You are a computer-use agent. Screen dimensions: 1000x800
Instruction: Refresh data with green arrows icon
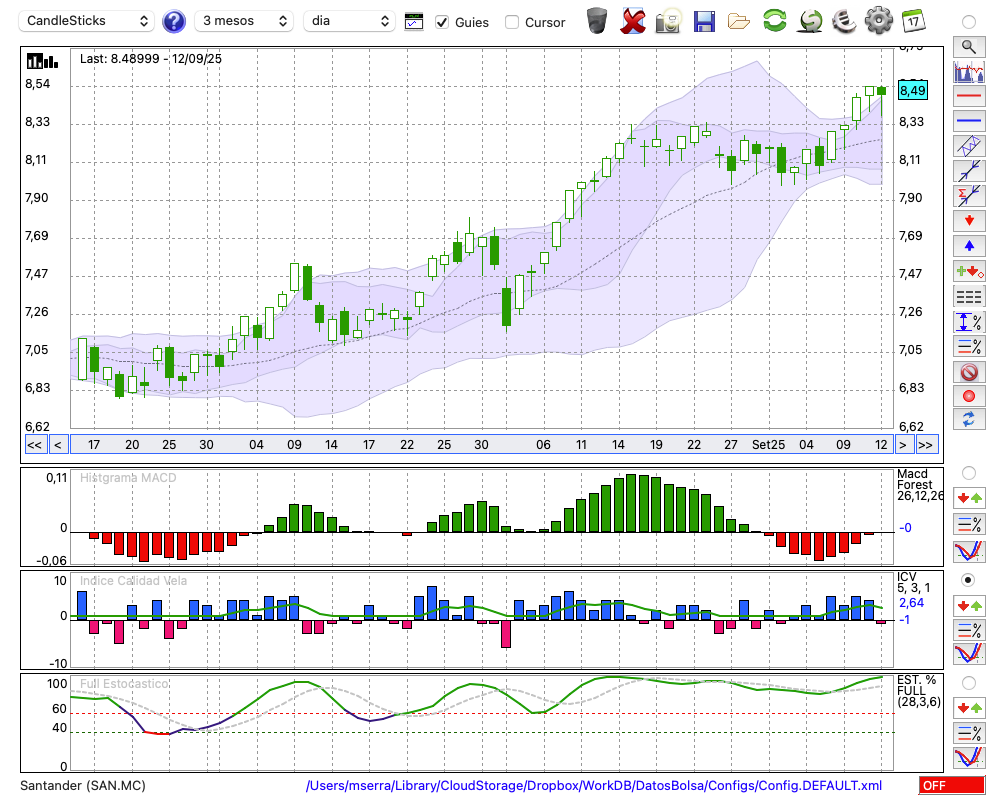(x=774, y=21)
